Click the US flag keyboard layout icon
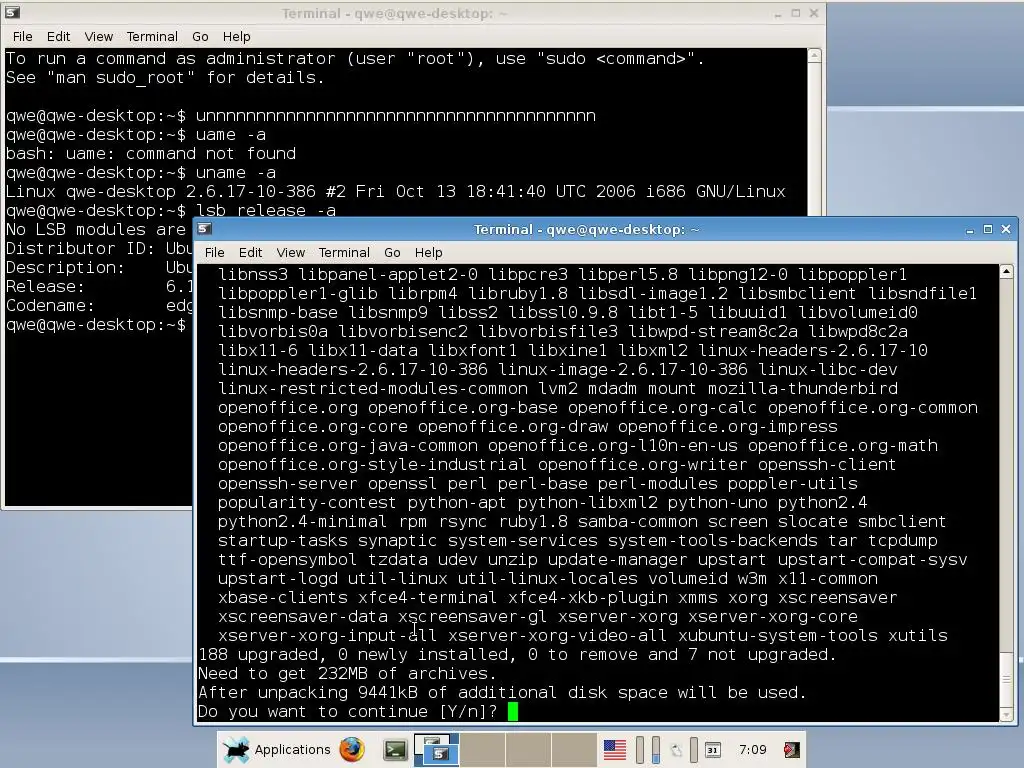This screenshot has width=1024, height=768. (x=615, y=750)
